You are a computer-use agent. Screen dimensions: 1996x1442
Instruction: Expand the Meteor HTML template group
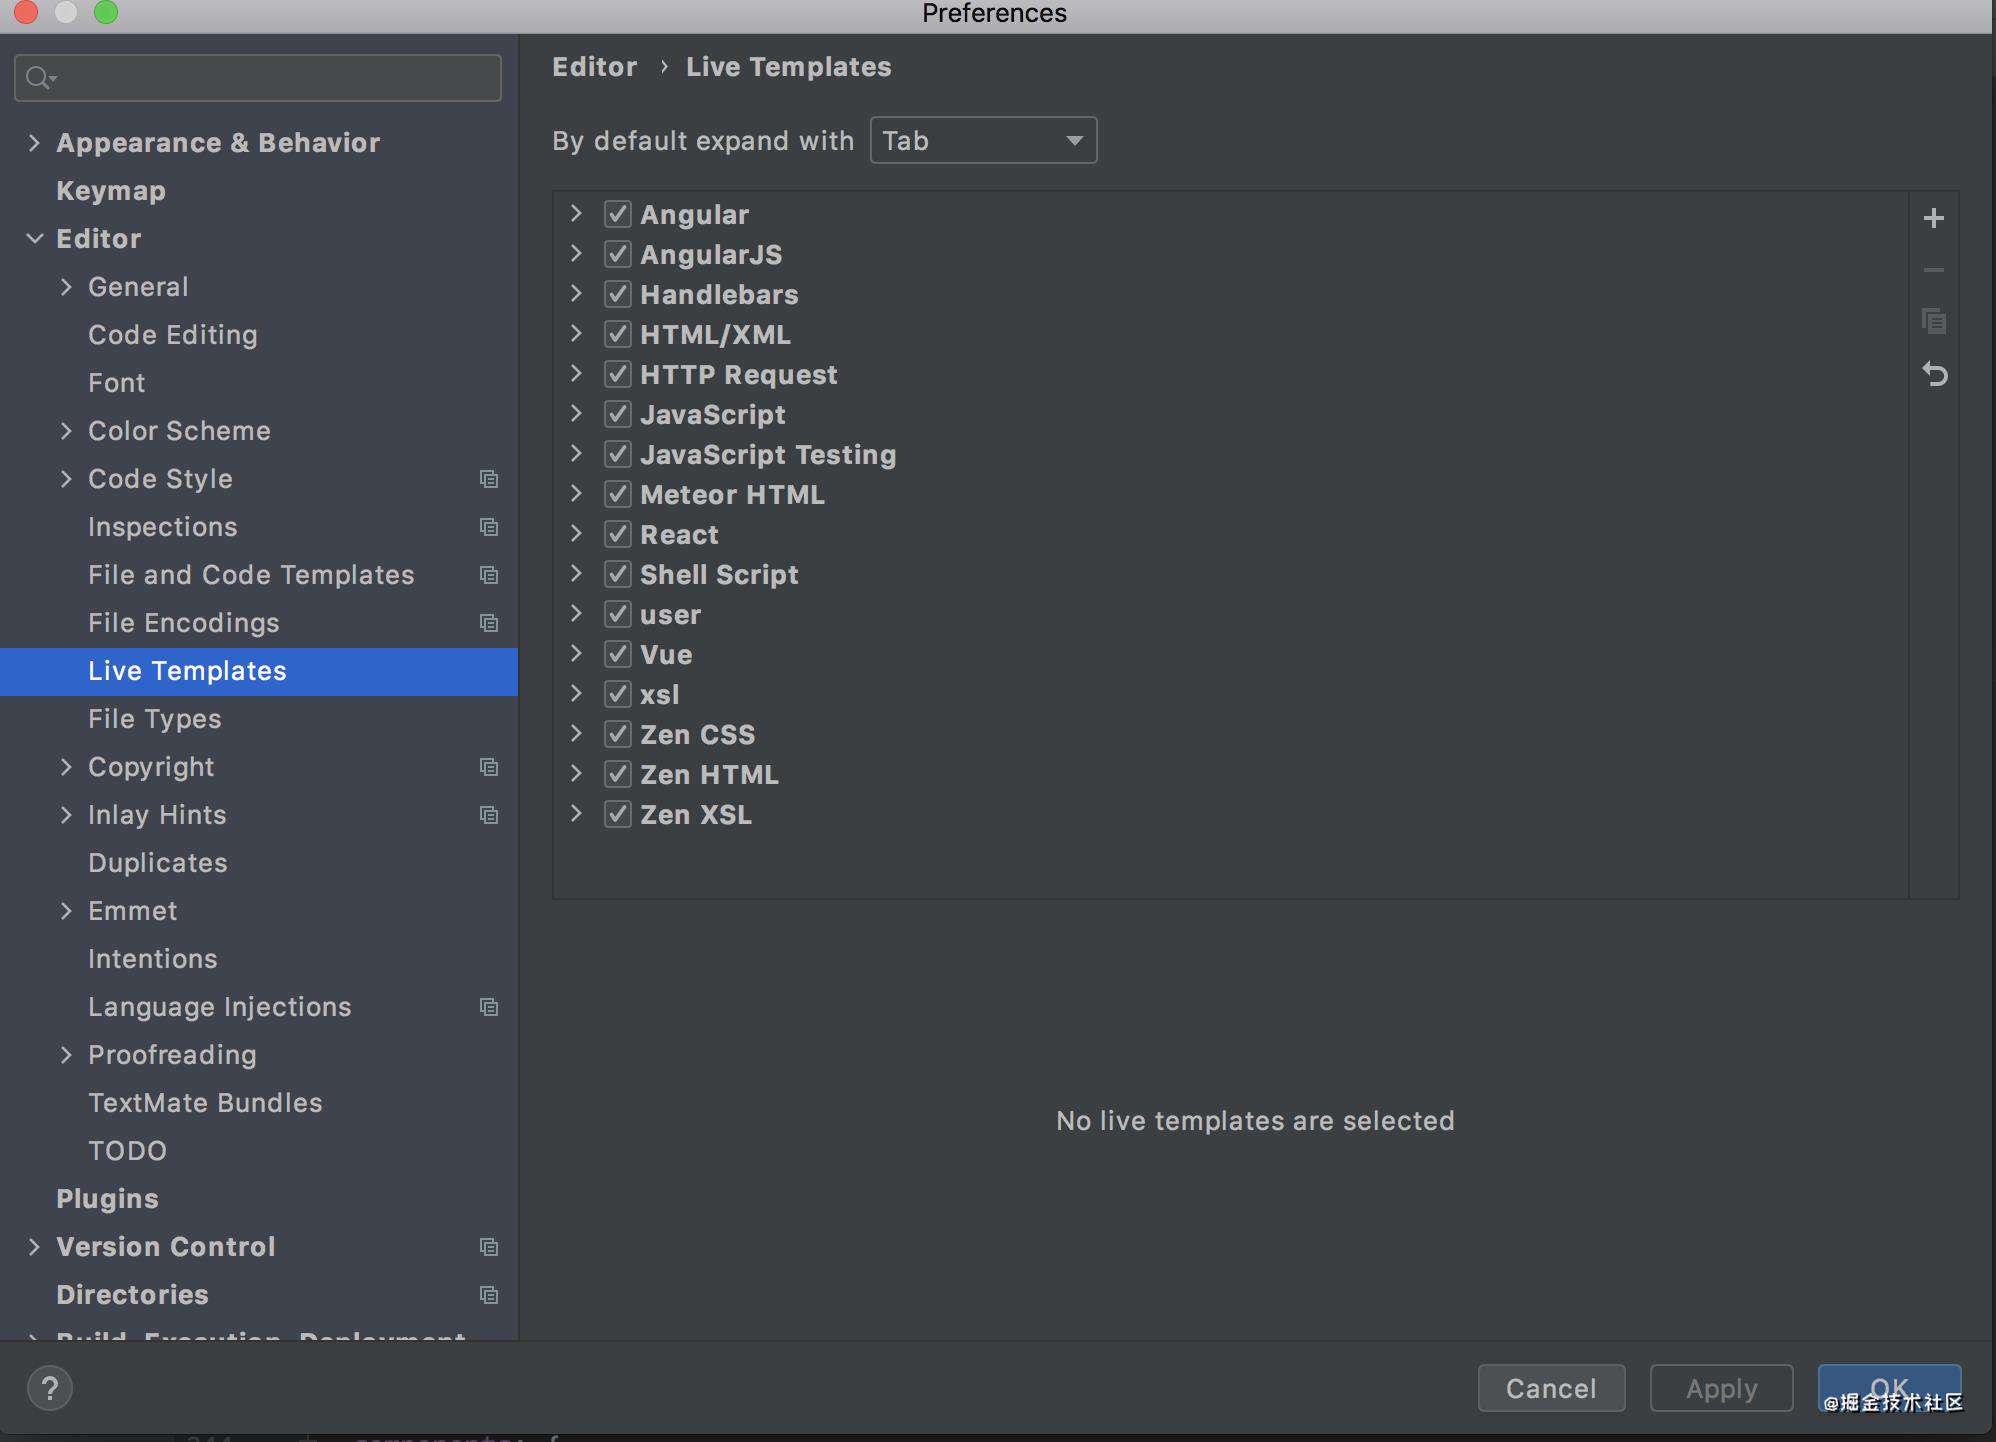(576, 494)
